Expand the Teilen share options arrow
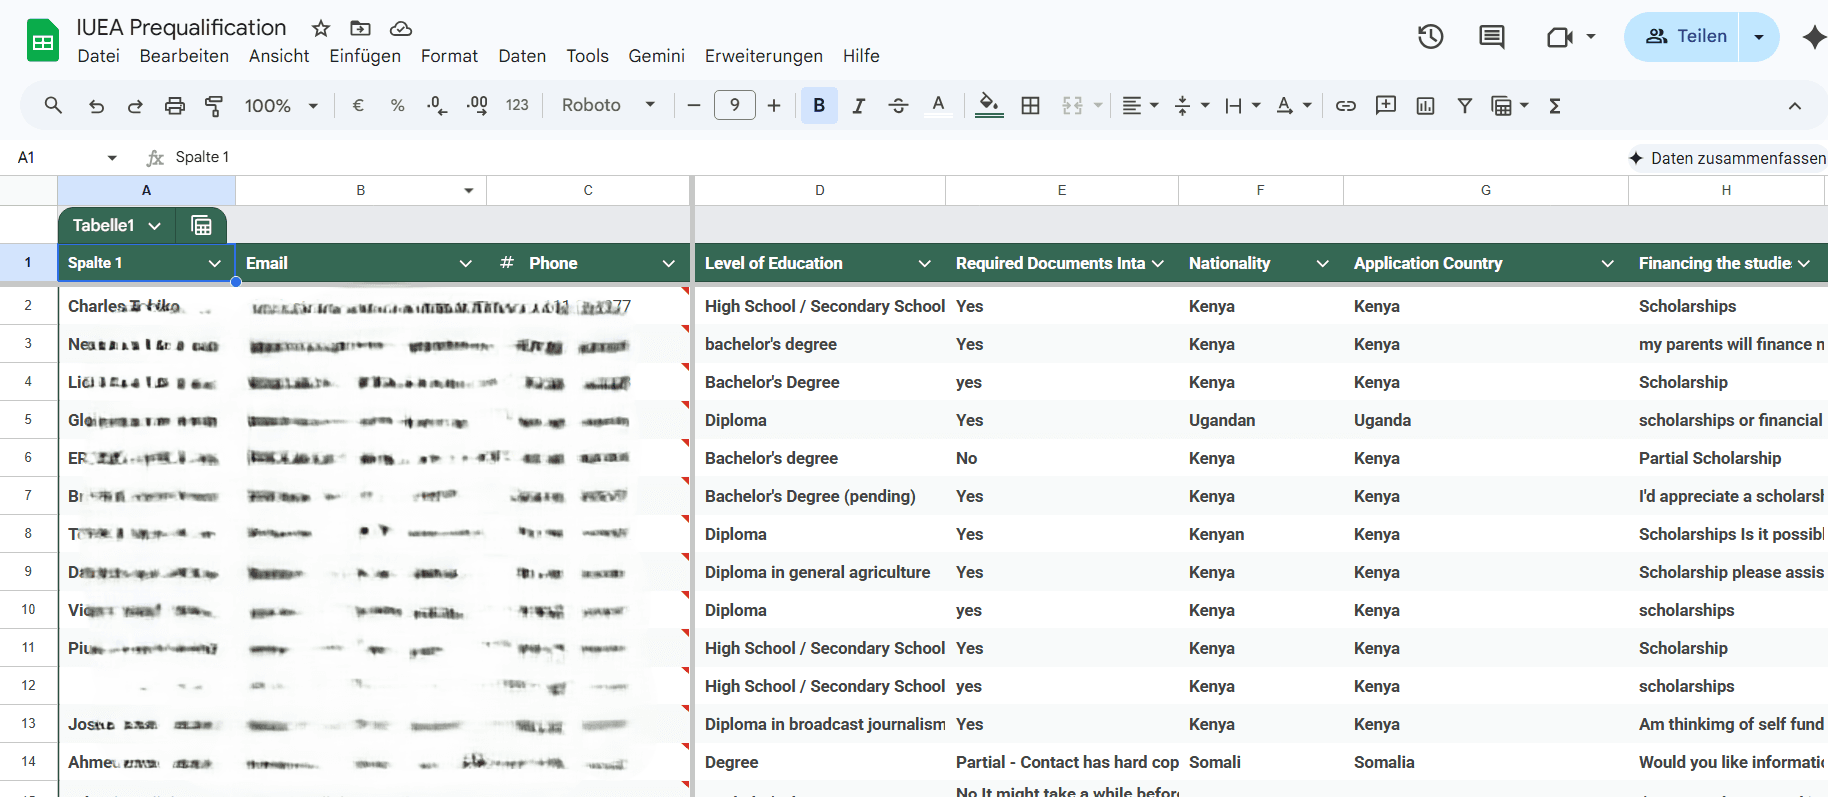 [1759, 37]
